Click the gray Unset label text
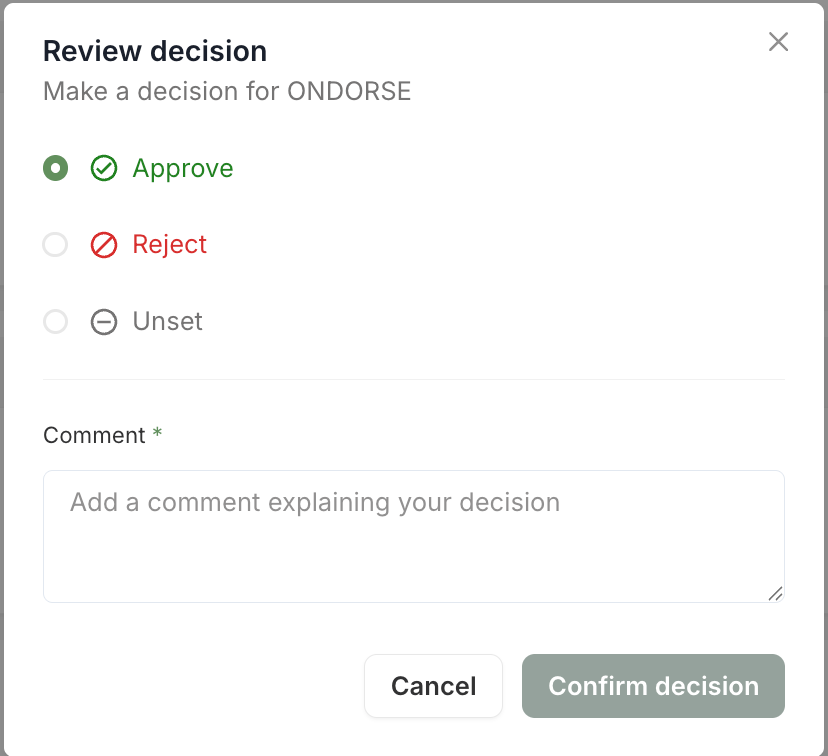This screenshot has width=828, height=756. (168, 322)
